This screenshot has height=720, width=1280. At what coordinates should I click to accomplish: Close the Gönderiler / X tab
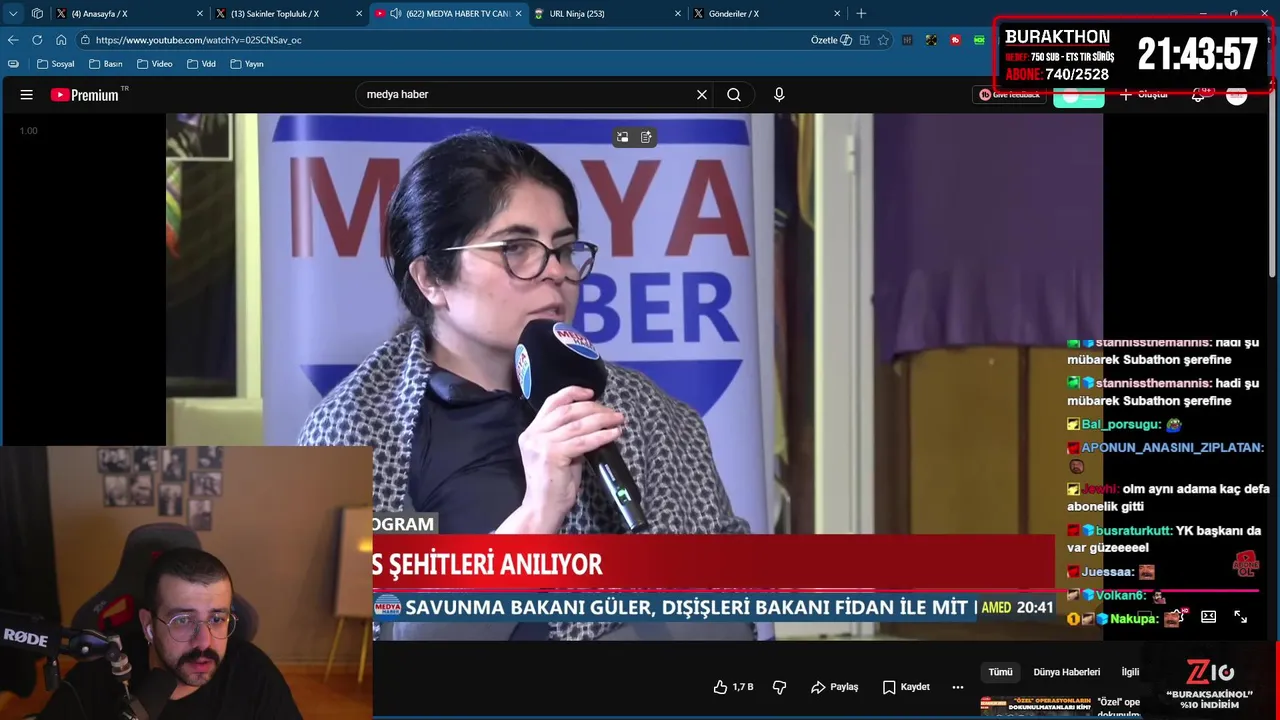(x=837, y=14)
